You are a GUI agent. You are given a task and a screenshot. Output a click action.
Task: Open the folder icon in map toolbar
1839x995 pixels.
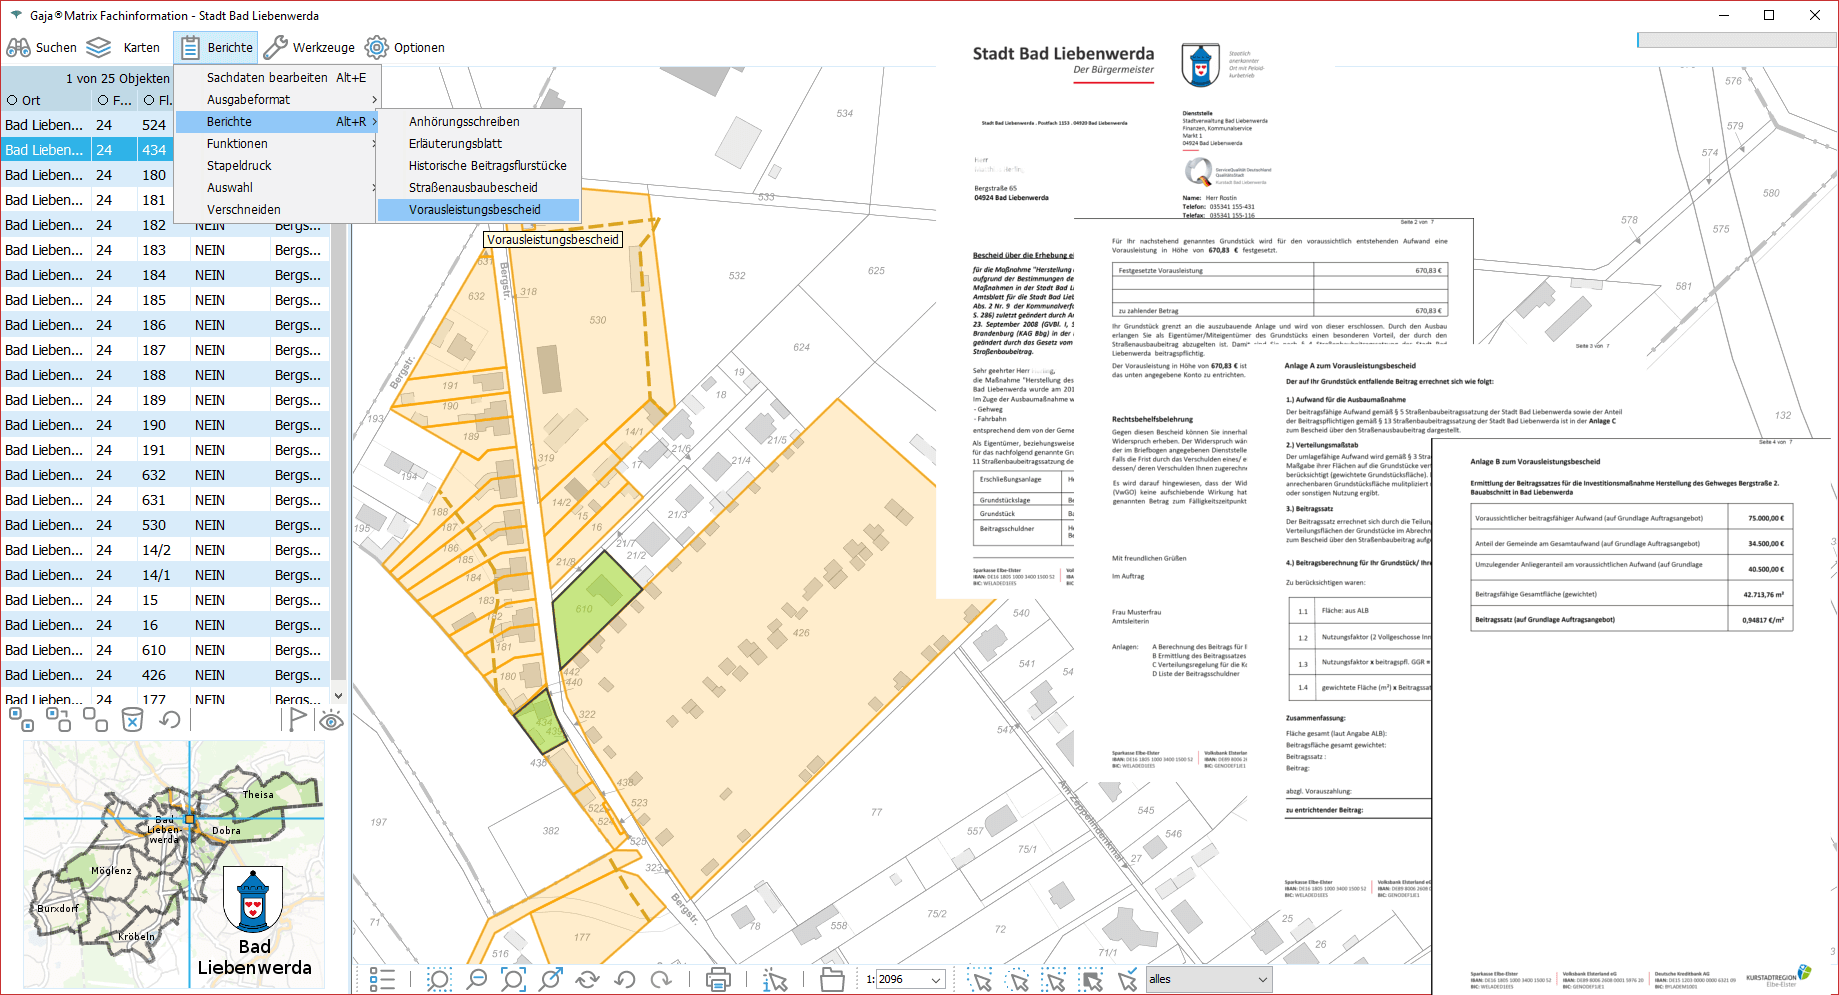coord(832,979)
